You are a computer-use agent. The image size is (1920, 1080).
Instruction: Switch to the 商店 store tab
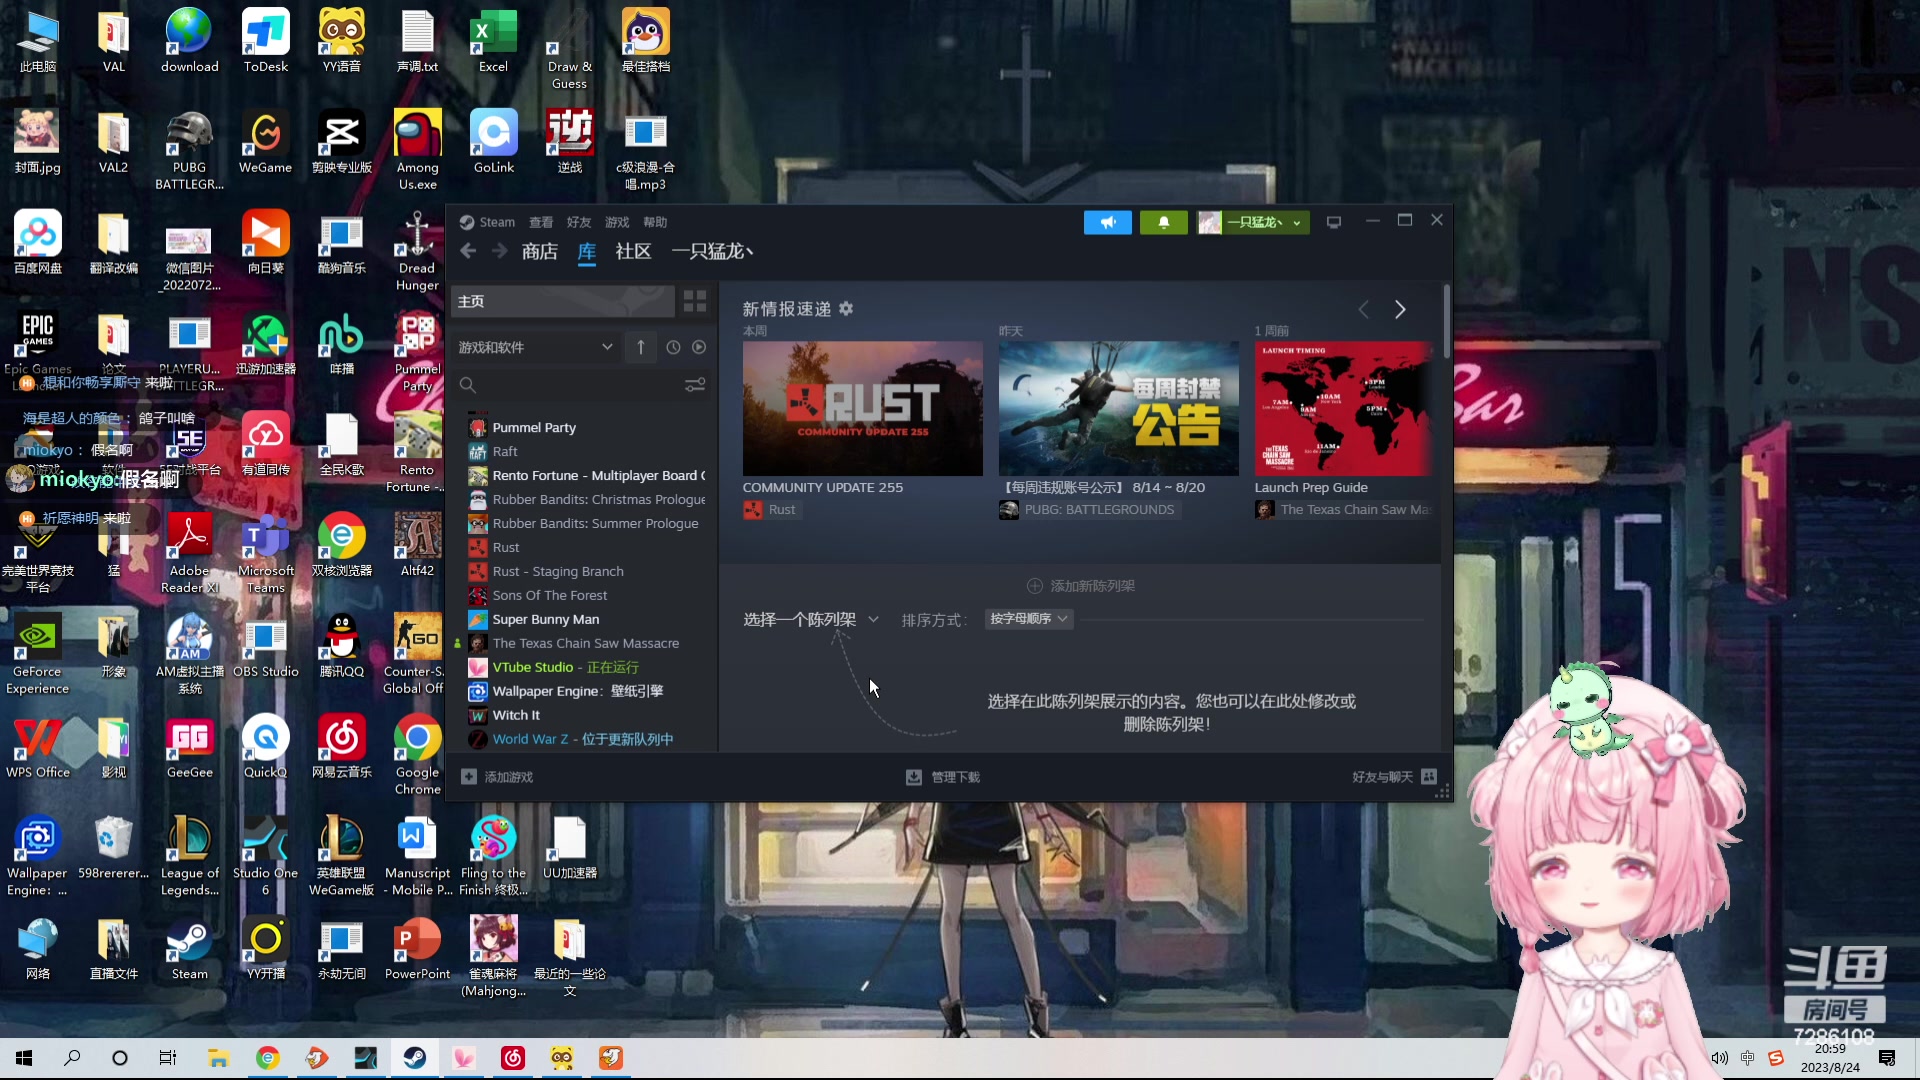(x=539, y=252)
